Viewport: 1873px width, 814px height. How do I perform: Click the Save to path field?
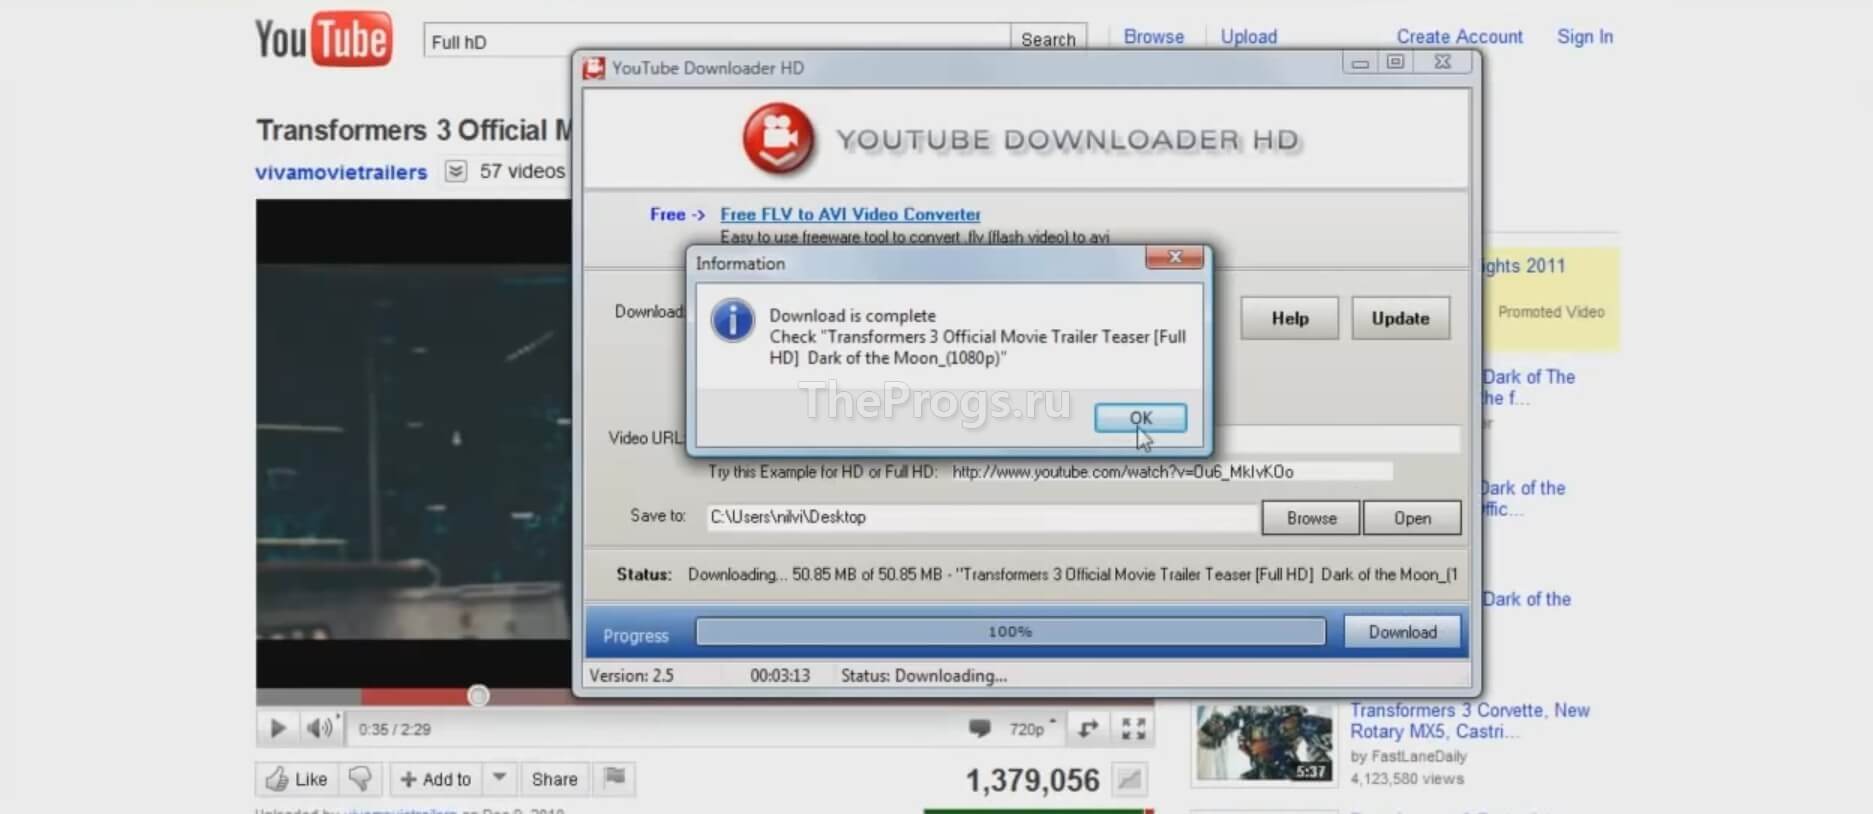981,517
